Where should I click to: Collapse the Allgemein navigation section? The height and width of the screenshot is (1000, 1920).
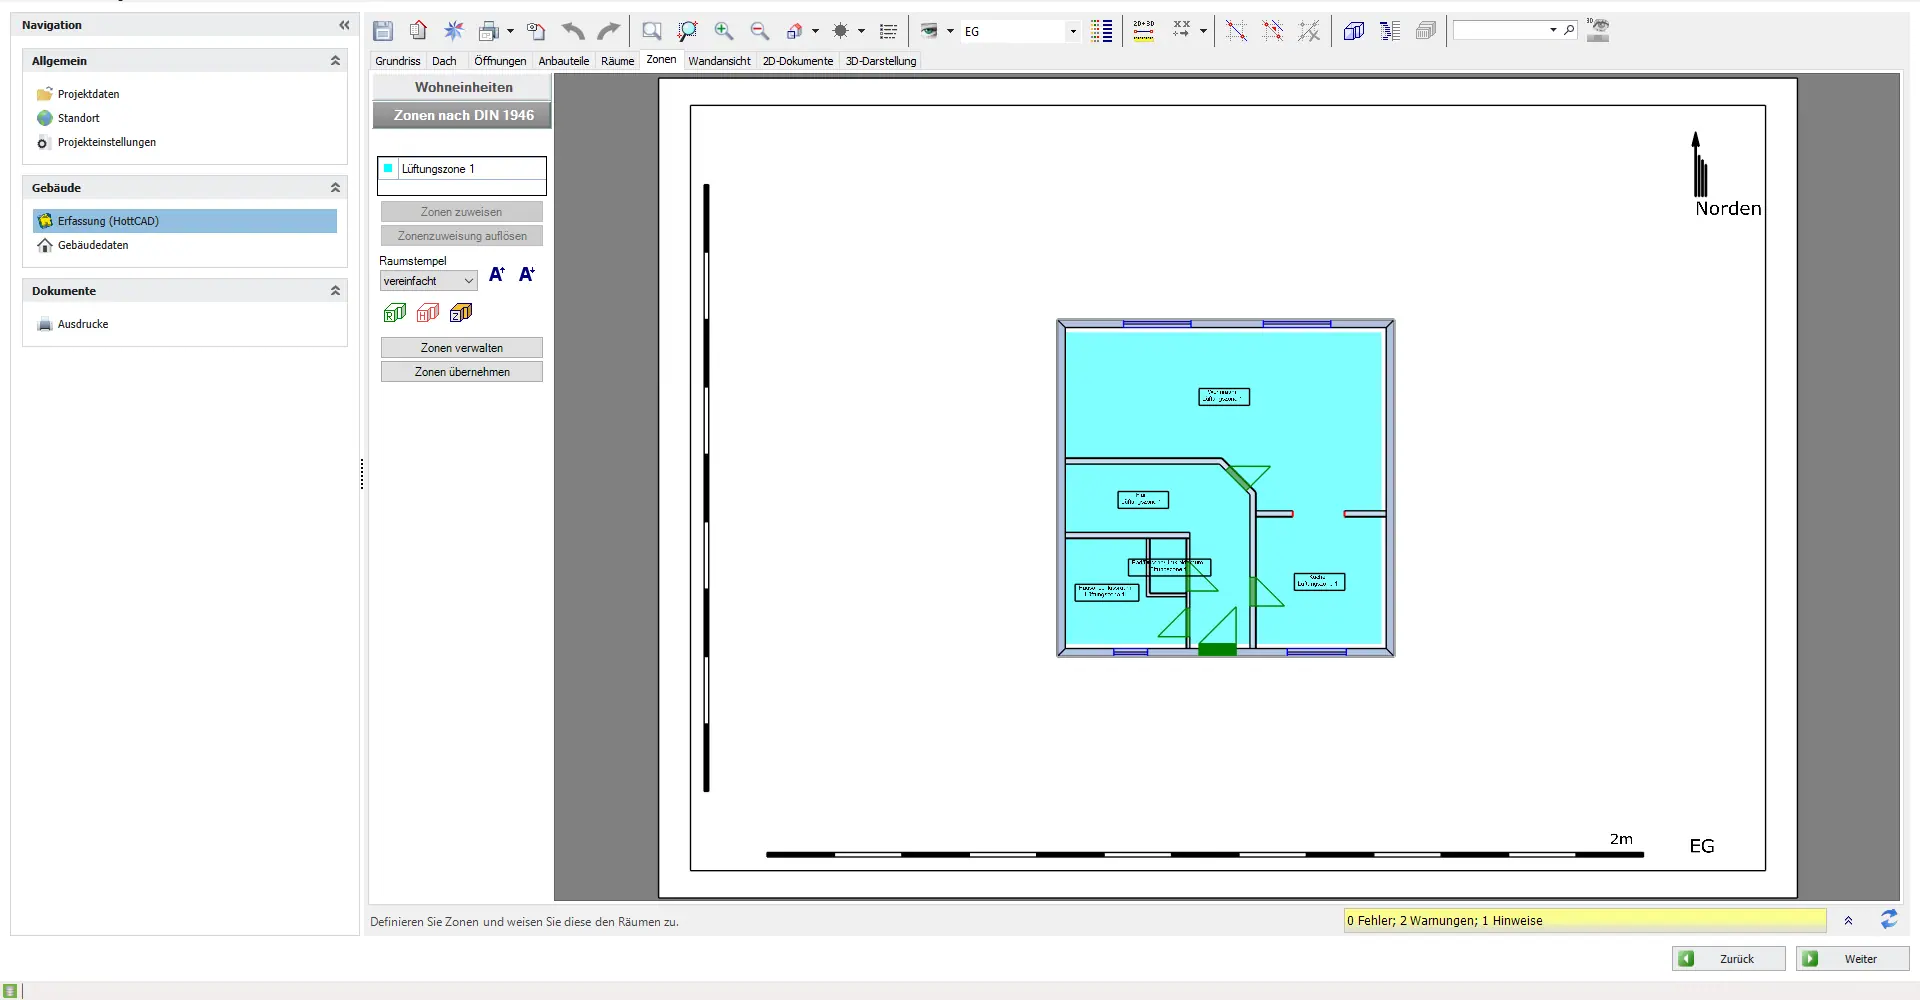[335, 61]
